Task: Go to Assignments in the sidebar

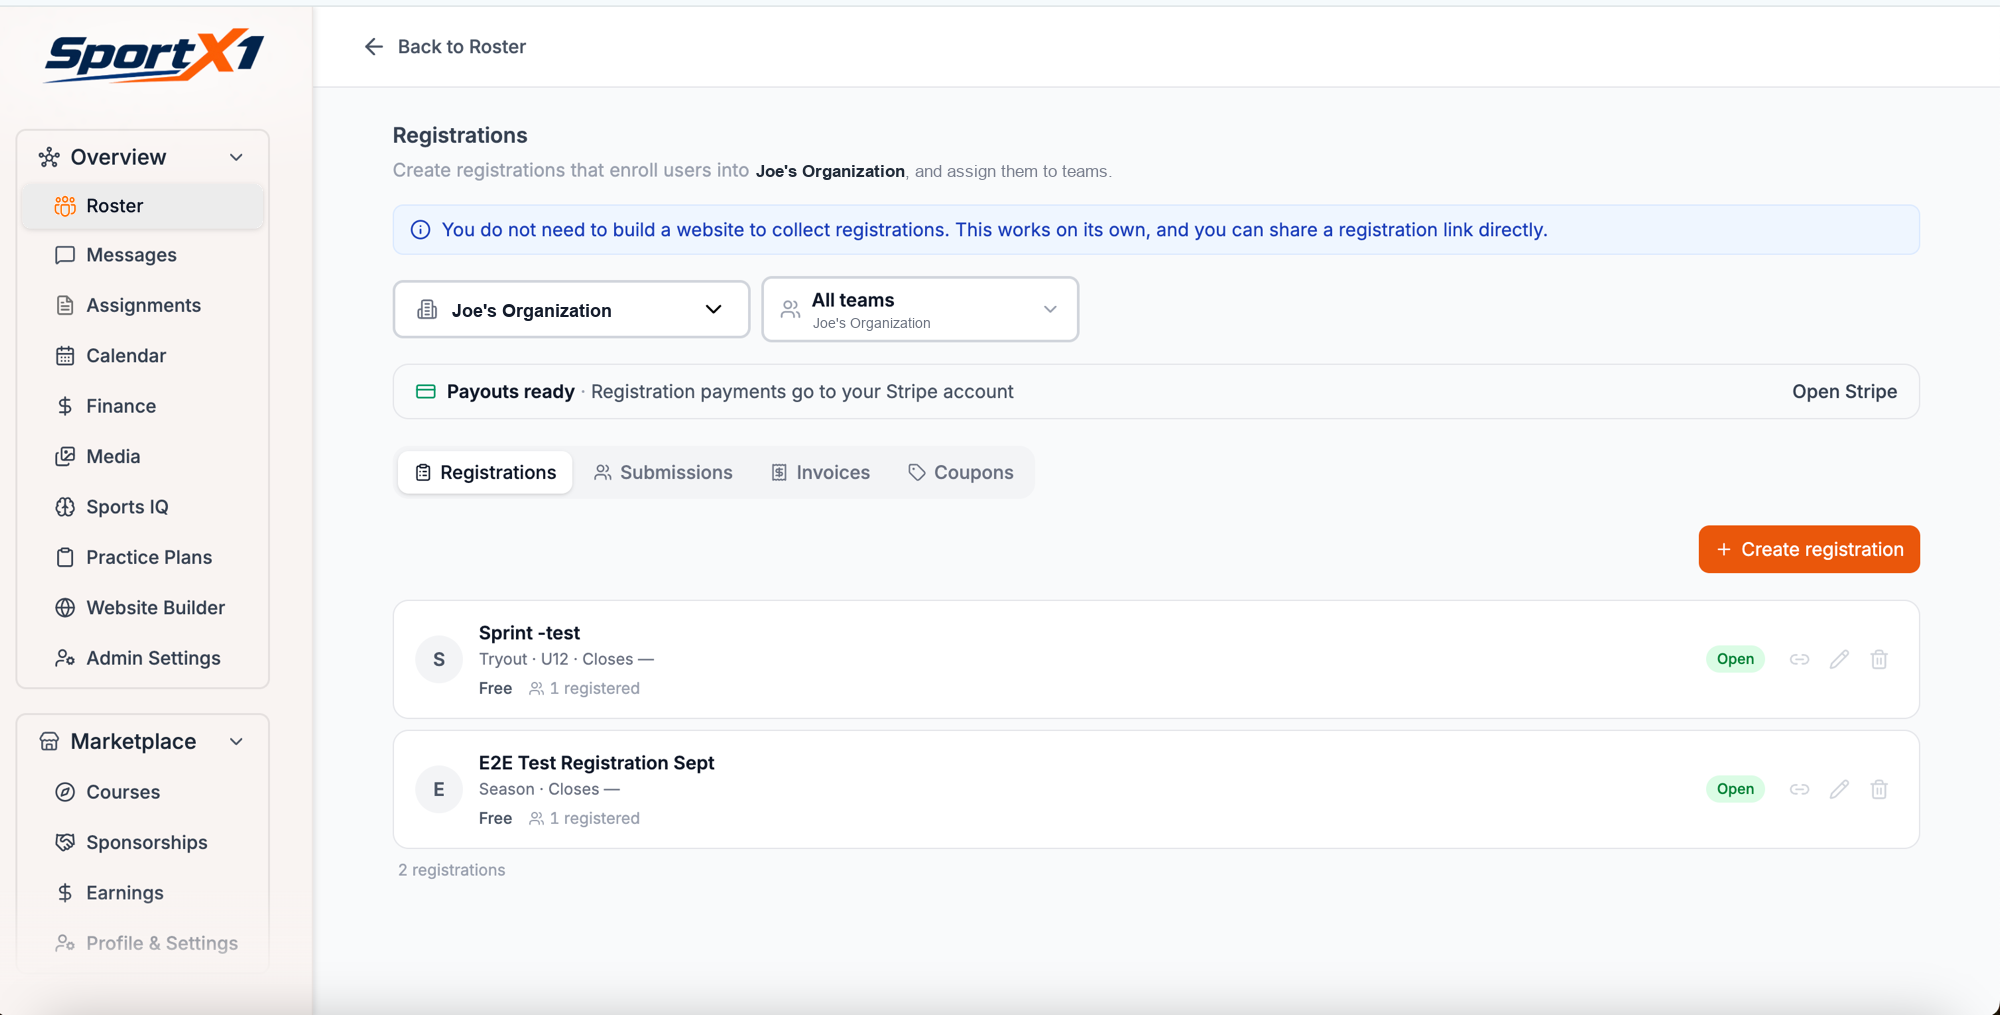Action: click(x=143, y=305)
